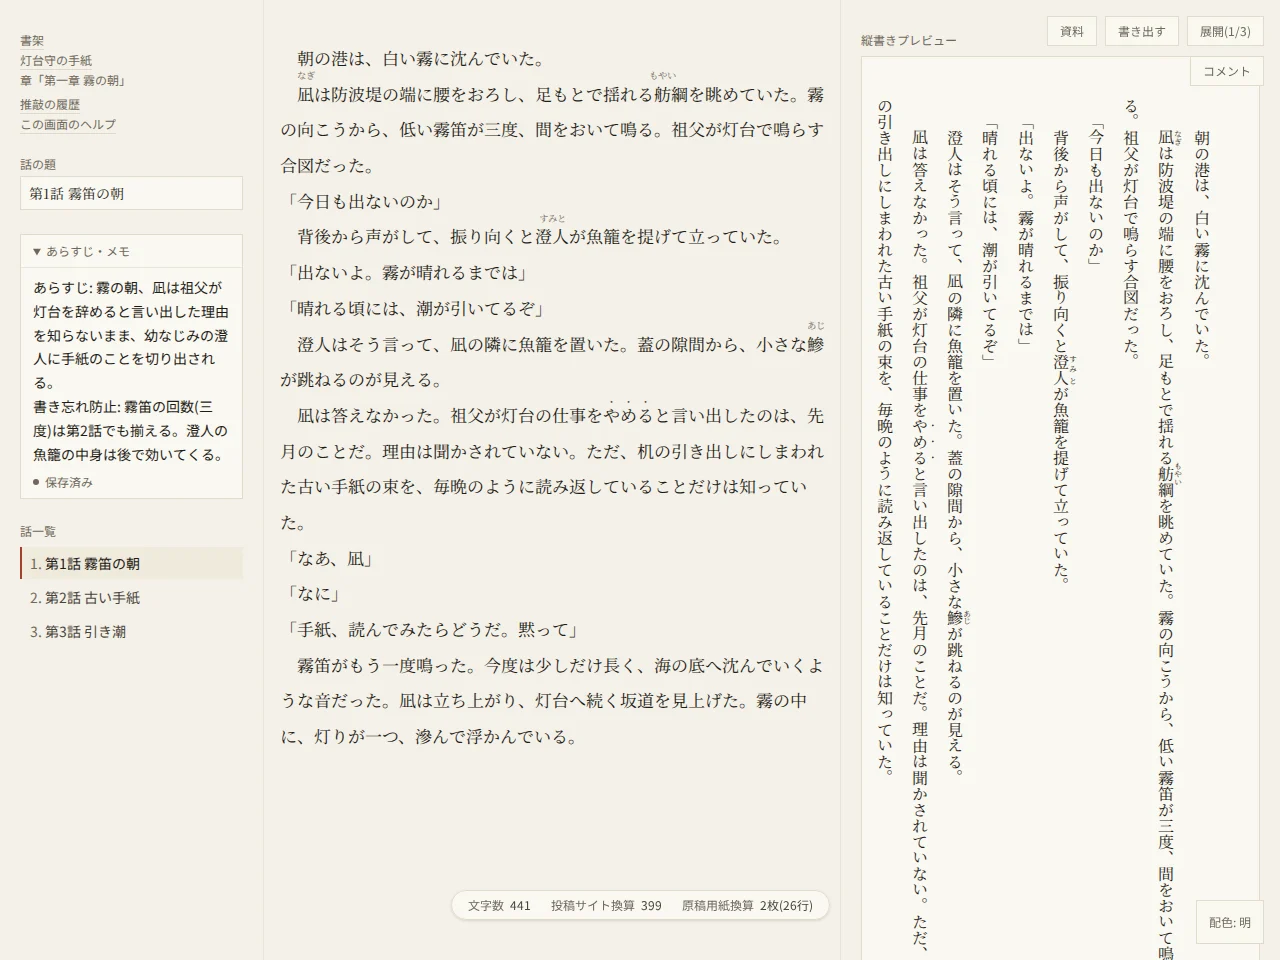Click the 投稿サイト換算 399 counter
Screen dimensions: 1280x960
coord(606,906)
